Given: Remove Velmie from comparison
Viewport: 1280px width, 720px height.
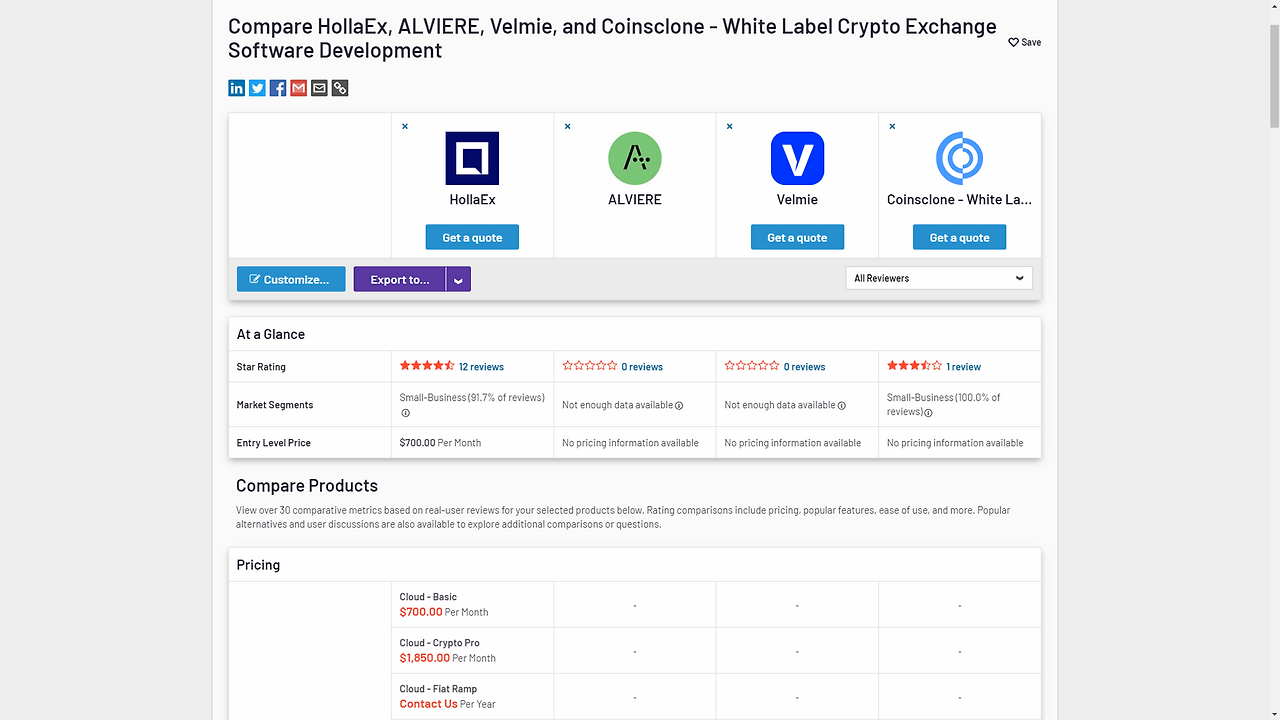Looking at the screenshot, I should pos(730,126).
